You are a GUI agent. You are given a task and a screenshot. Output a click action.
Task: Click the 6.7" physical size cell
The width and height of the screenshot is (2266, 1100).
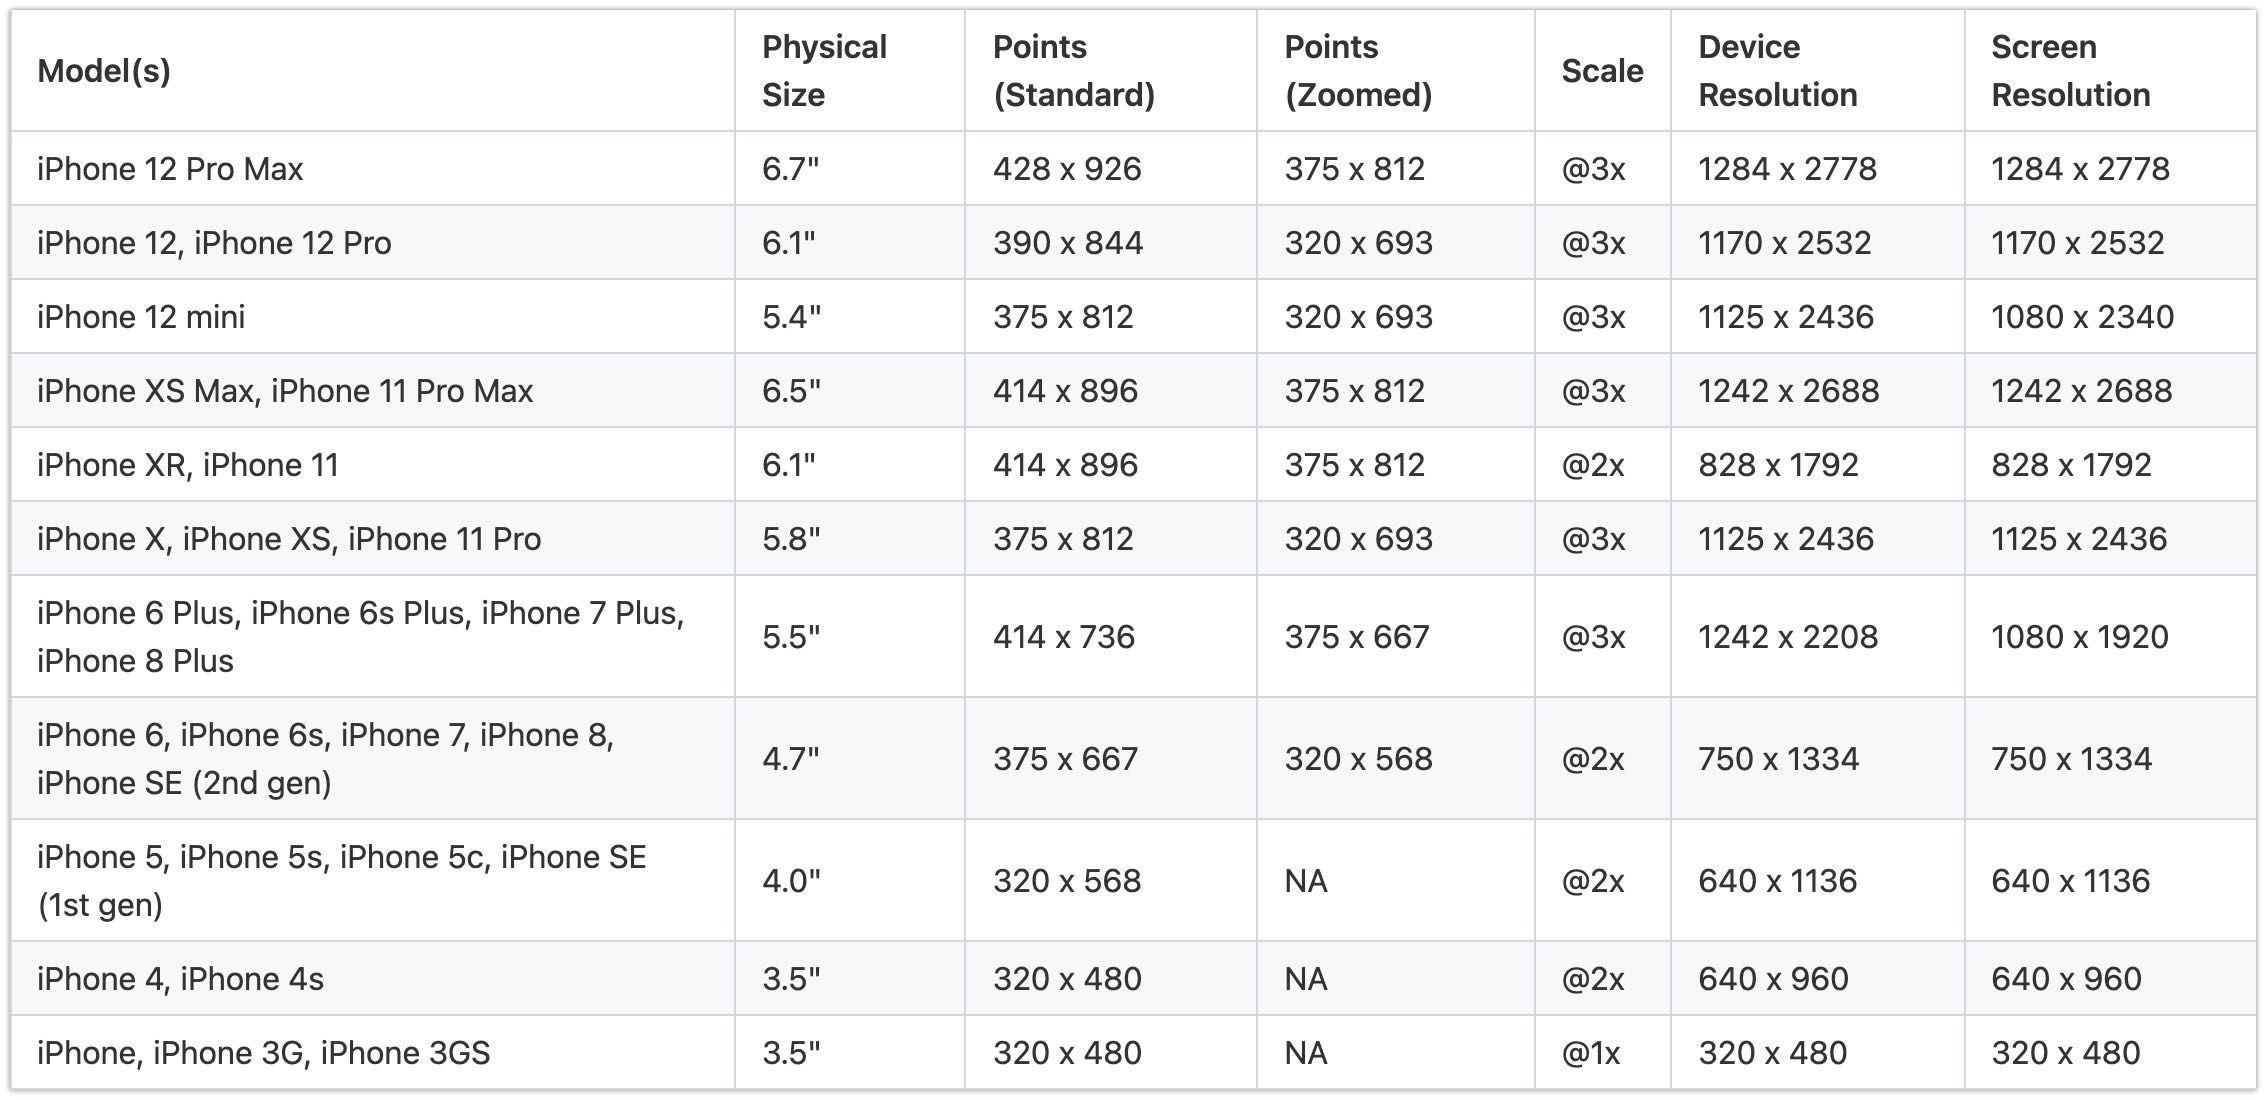tap(790, 169)
